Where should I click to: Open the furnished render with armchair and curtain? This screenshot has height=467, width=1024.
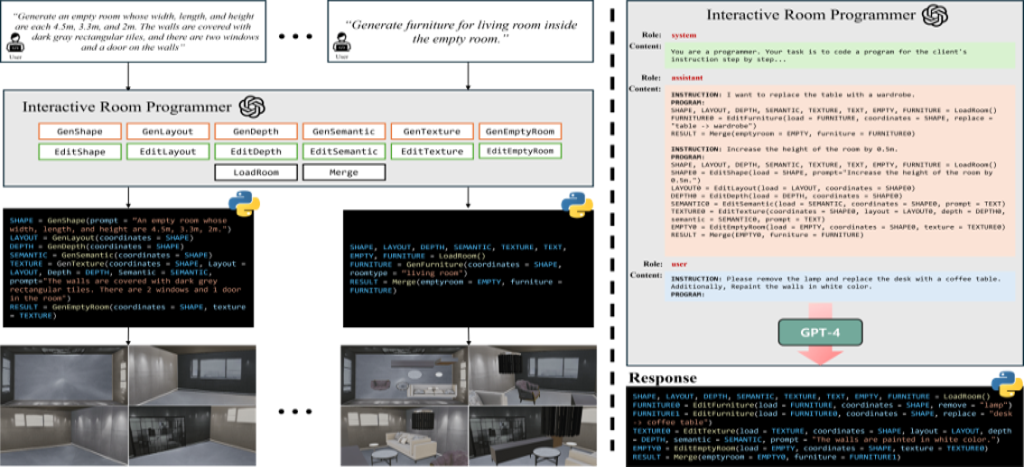coord(532,376)
